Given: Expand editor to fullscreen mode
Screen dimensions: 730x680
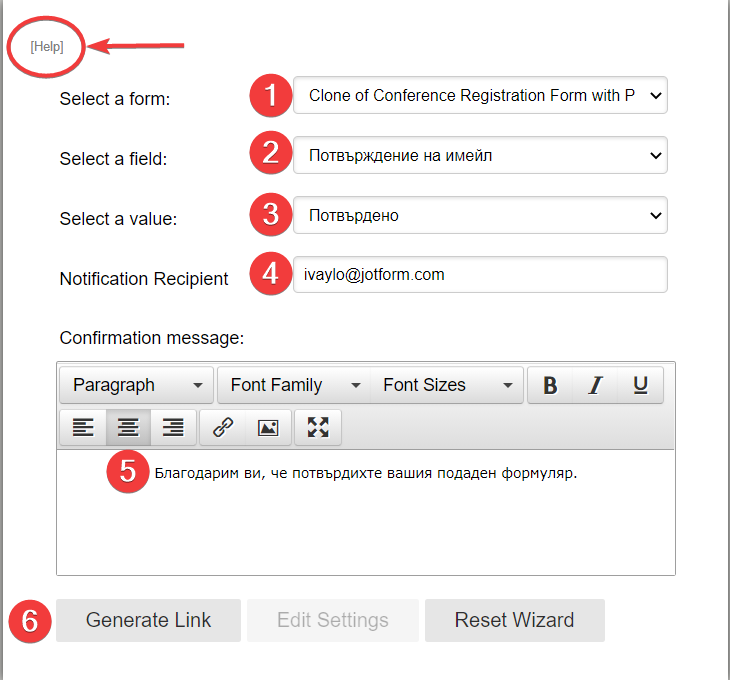Looking at the screenshot, I should pos(318,428).
